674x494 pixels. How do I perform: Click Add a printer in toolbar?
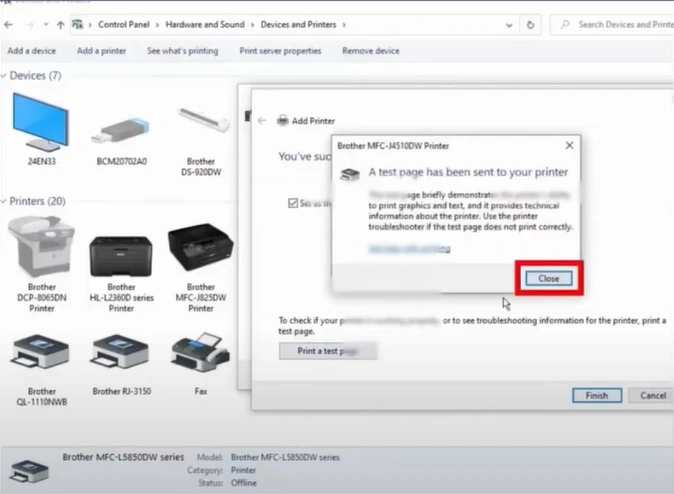click(100, 51)
